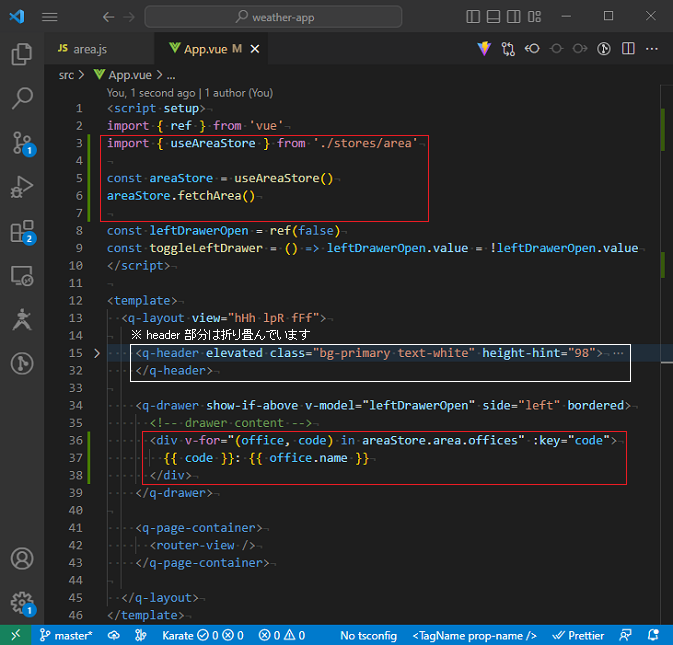Click 'toggleLeftDrawer' on line 9
The height and width of the screenshot is (645, 673).
coord(206,248)
